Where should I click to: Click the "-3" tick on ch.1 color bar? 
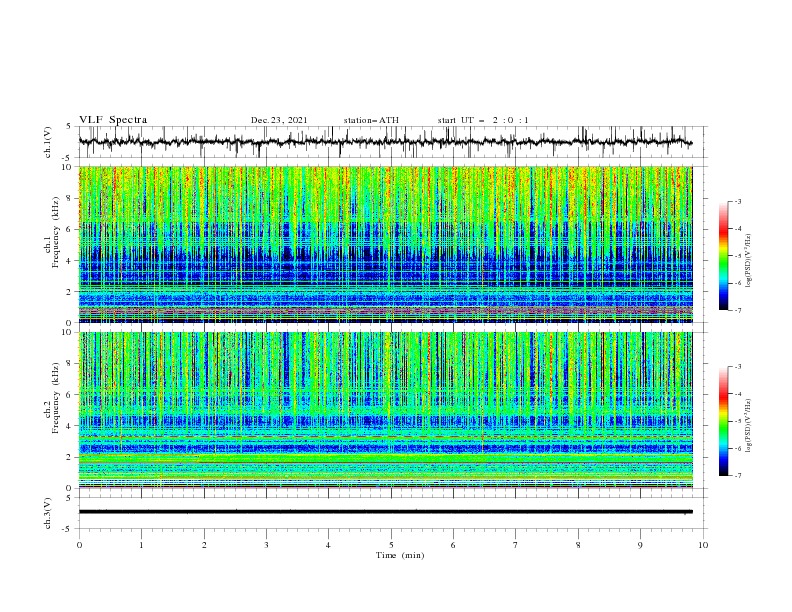pos(738,201)
